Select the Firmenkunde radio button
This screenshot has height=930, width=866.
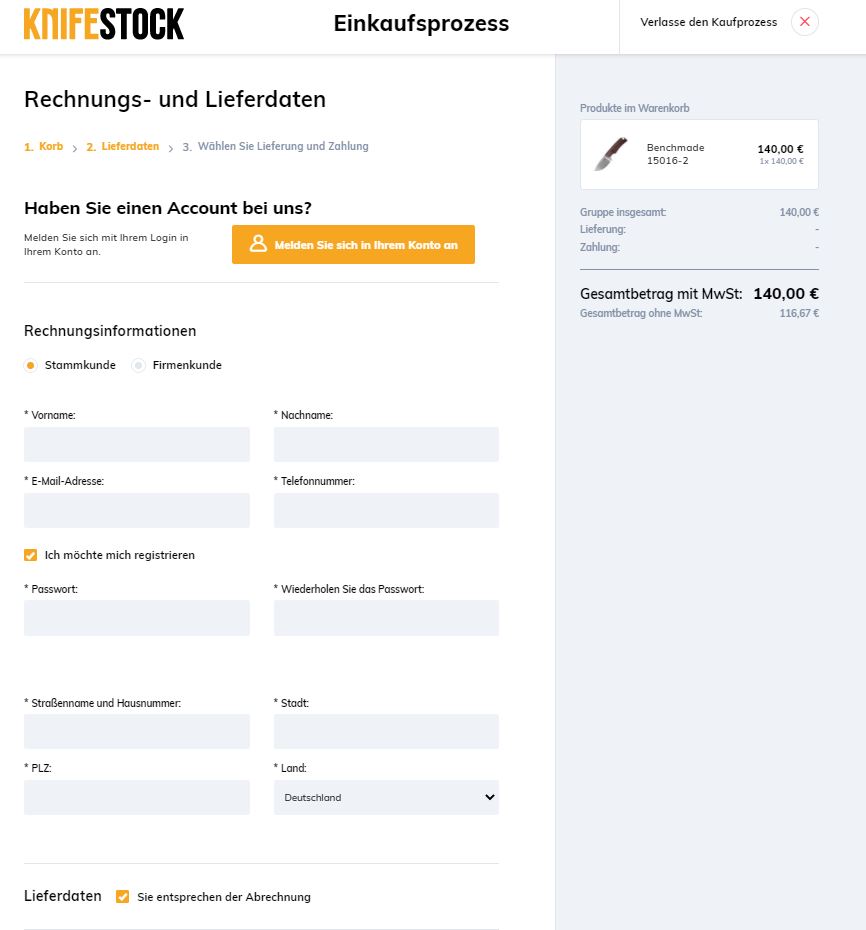139,365
